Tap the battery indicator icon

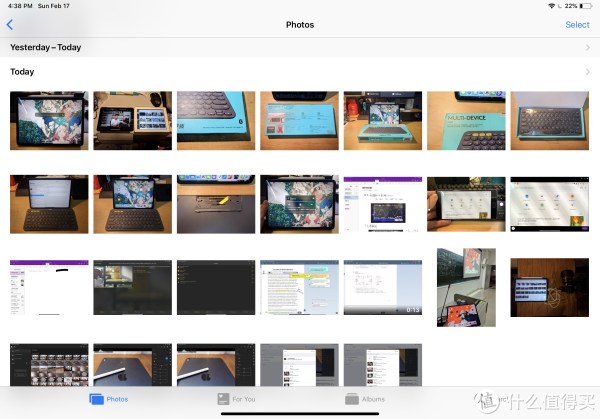coord(586,6)
